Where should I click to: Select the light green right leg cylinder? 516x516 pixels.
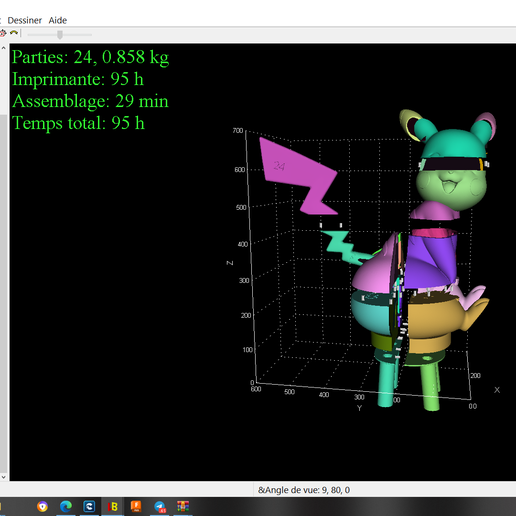(430, 387)
